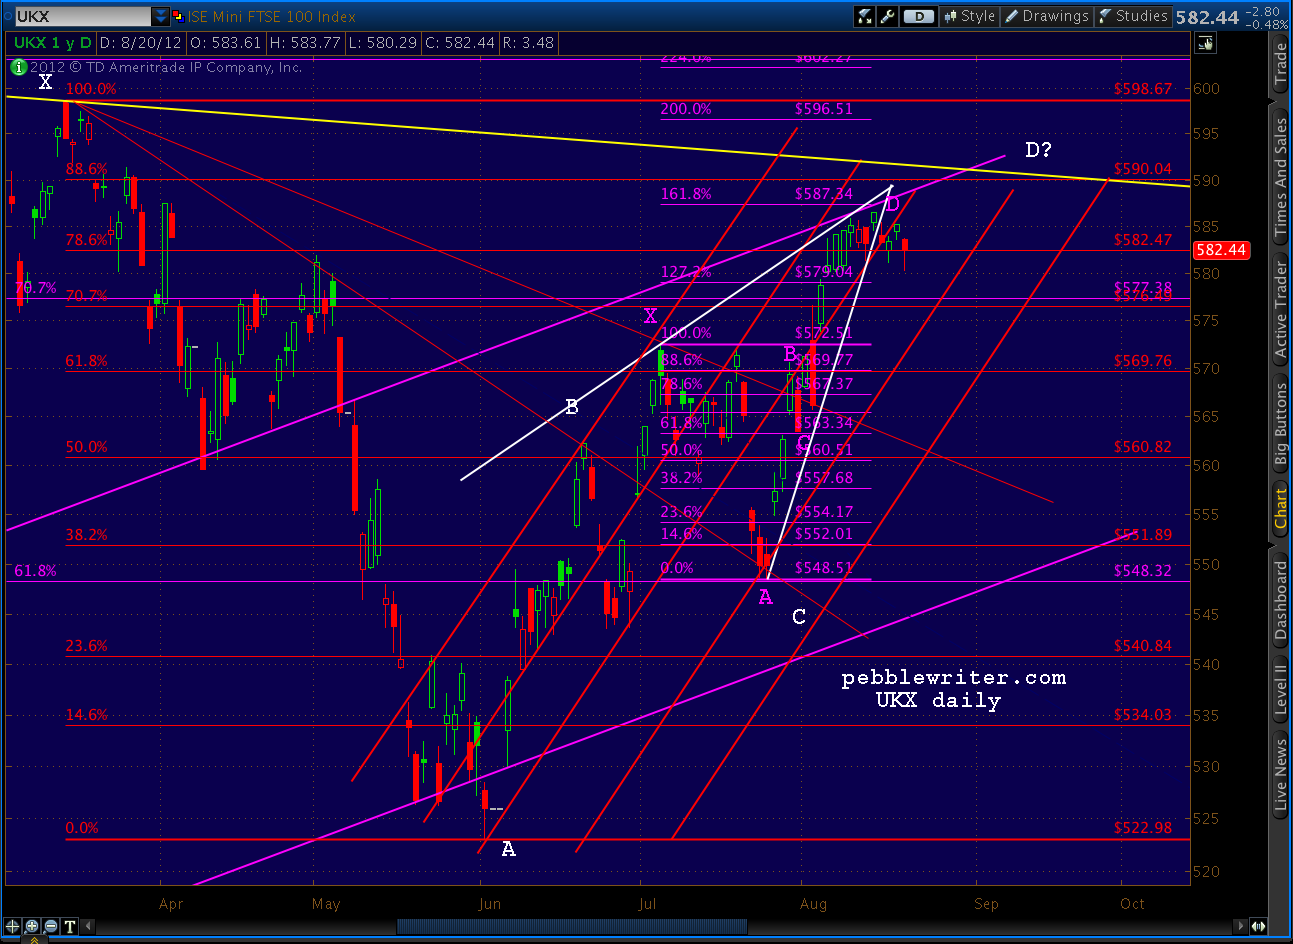Open the Dashboard side tab
This screenshot has height=944, width=1293.
pyautogui.click(x=1280, y=600)
